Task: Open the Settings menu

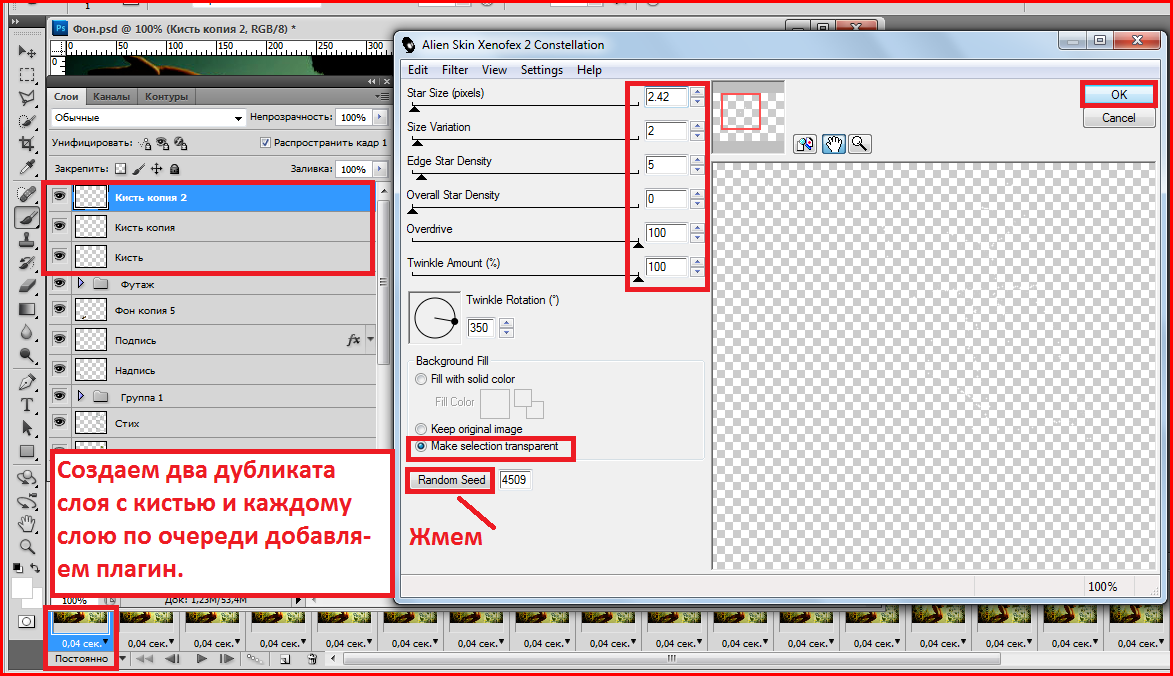Action: tap(542, 70)
